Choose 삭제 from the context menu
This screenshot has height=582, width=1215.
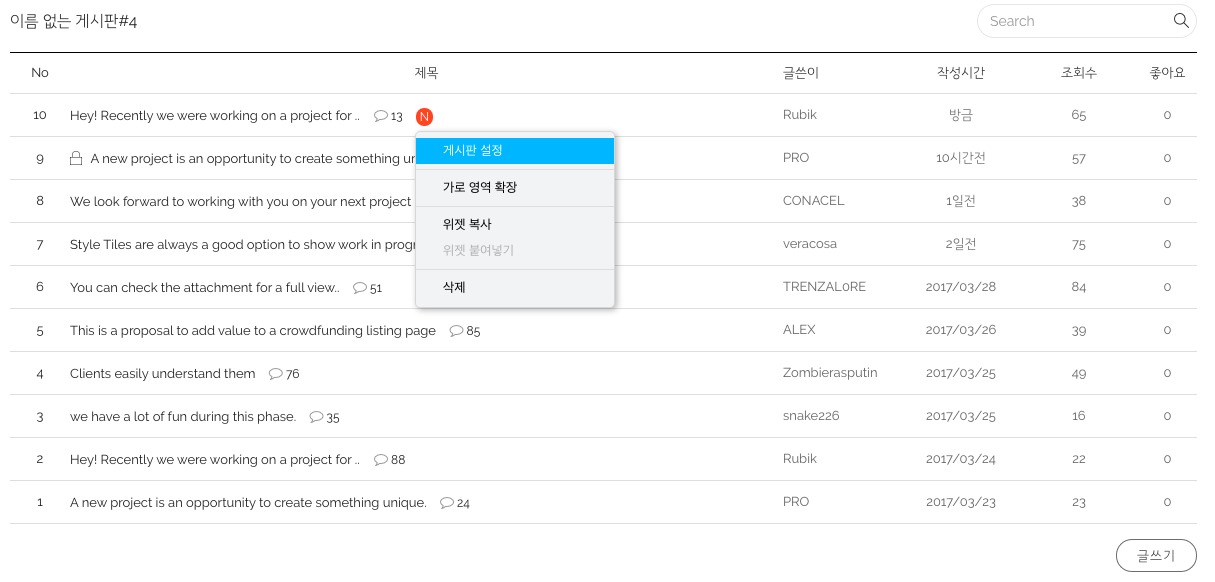(x=515, y=287)
